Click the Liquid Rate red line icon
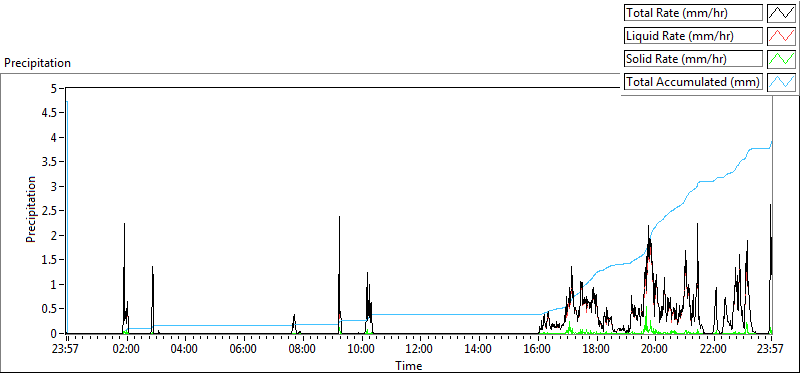 pyautogui.click(x=782, y=36)
